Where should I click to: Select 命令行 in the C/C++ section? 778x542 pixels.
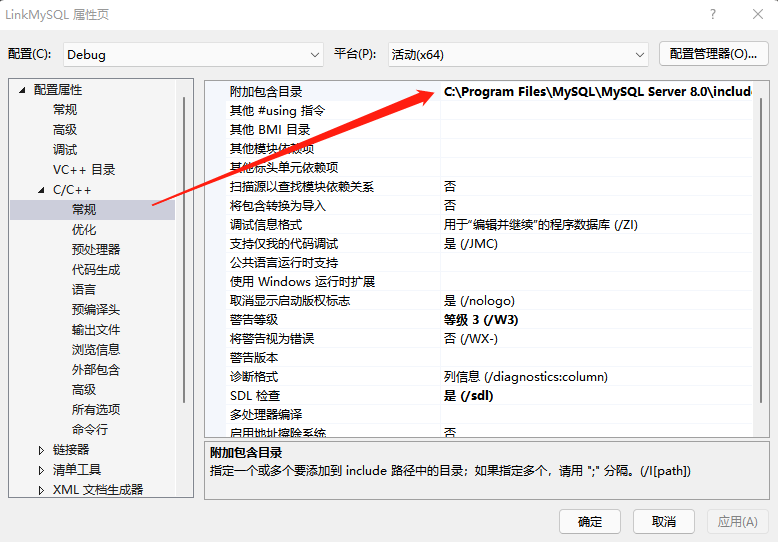(x=89, y=430)
